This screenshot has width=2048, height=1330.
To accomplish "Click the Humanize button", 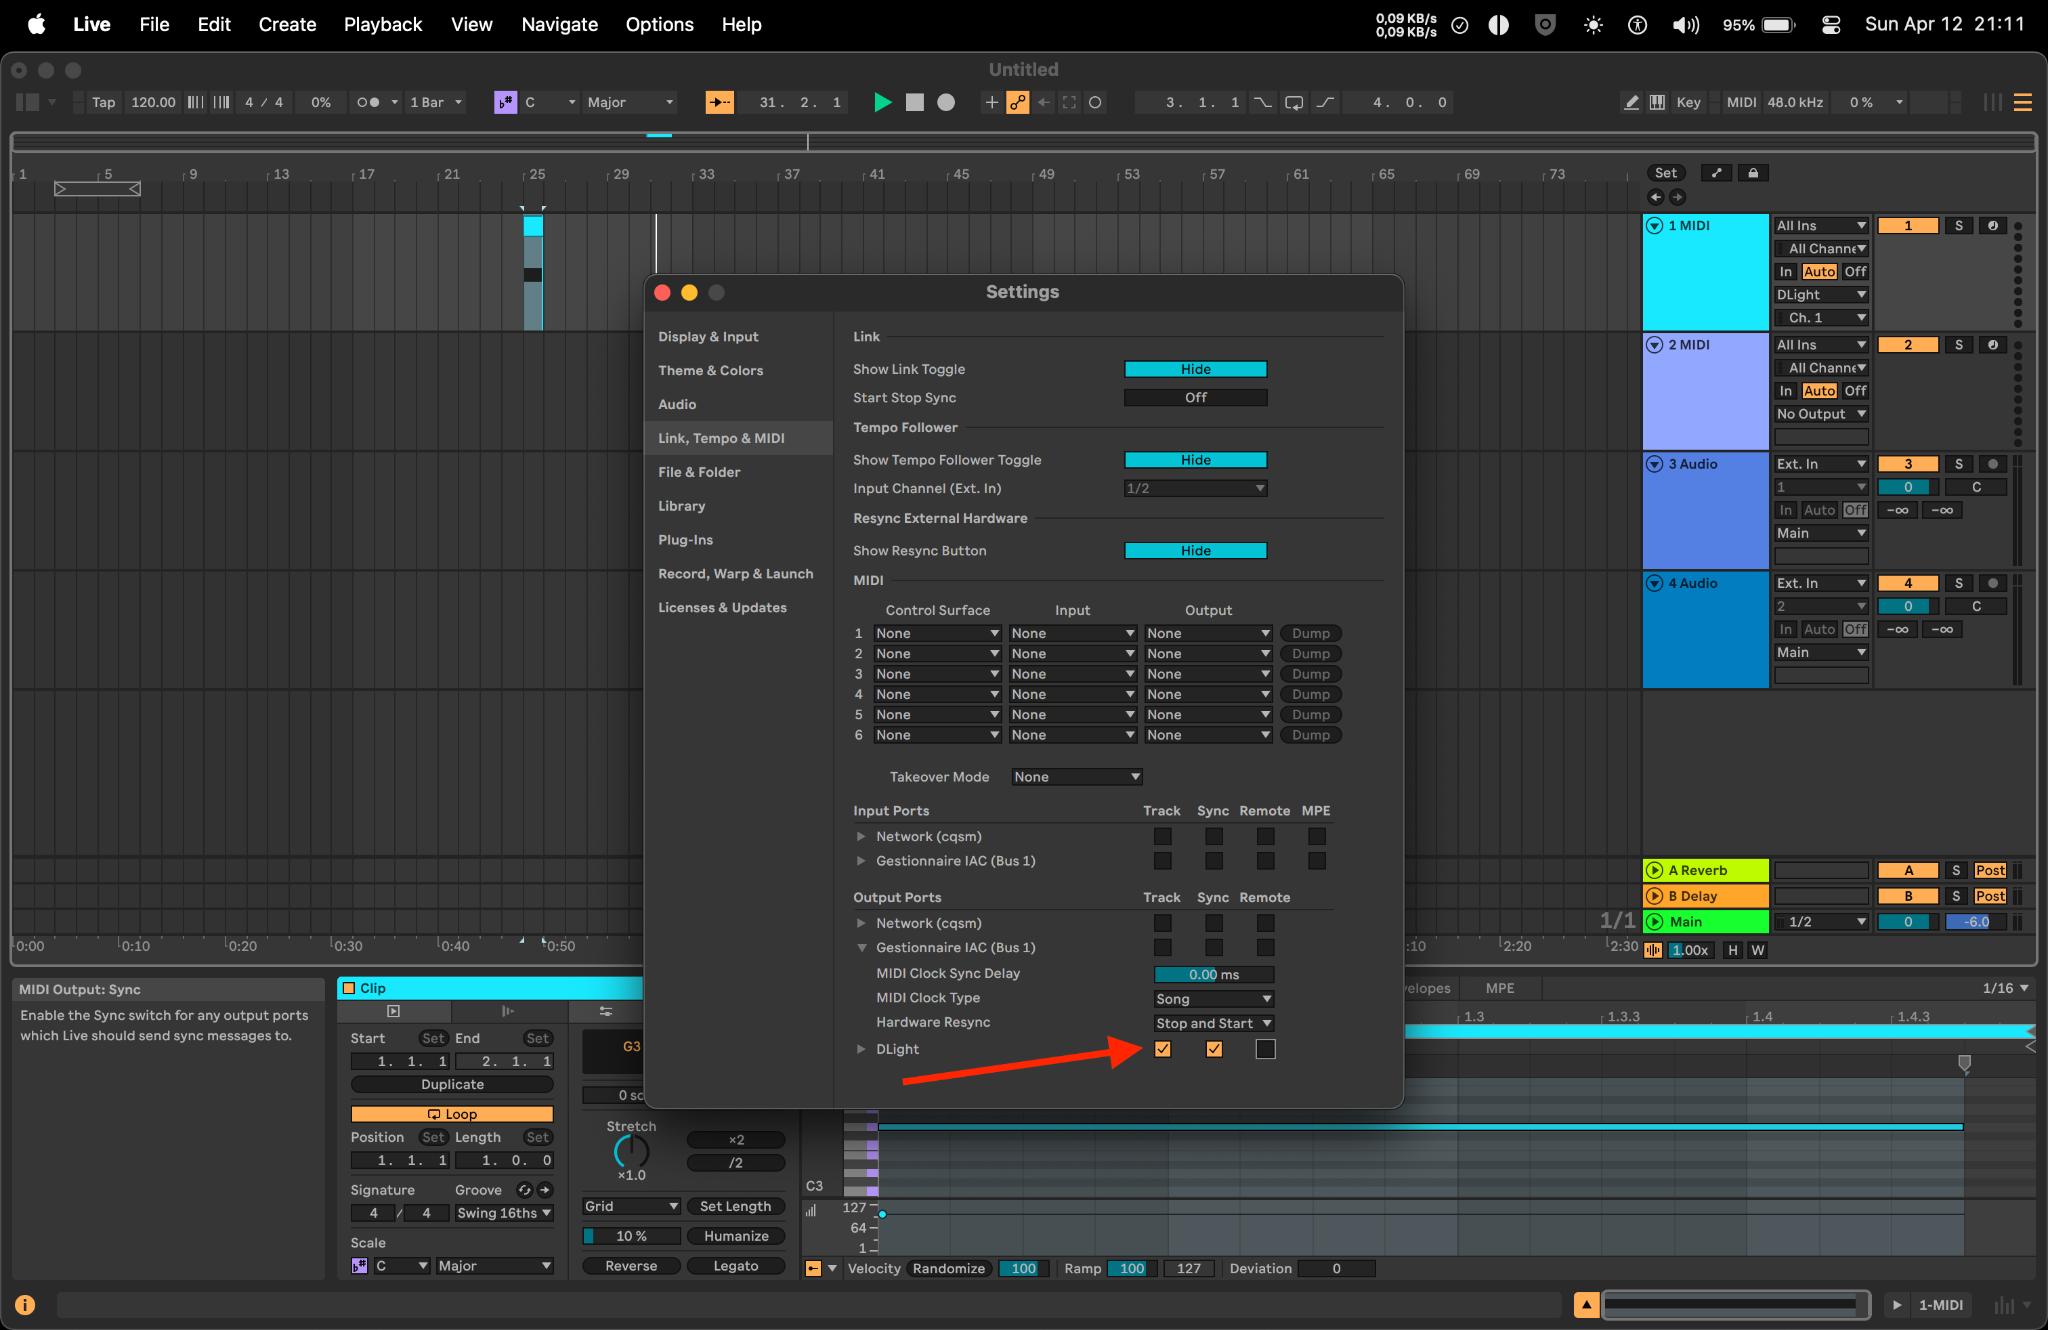I will pyautogui.click(x=736, y=1236).
